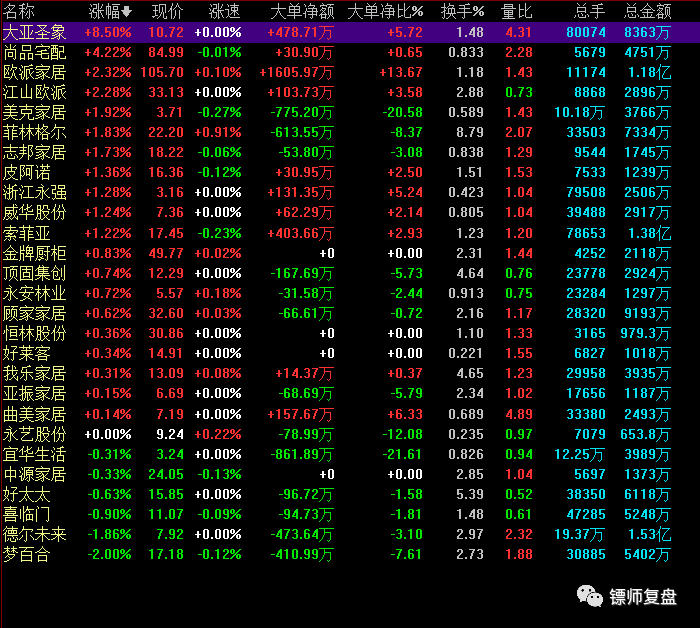Click 菲林格尔 speed value +0.91%

coord(218,133)
